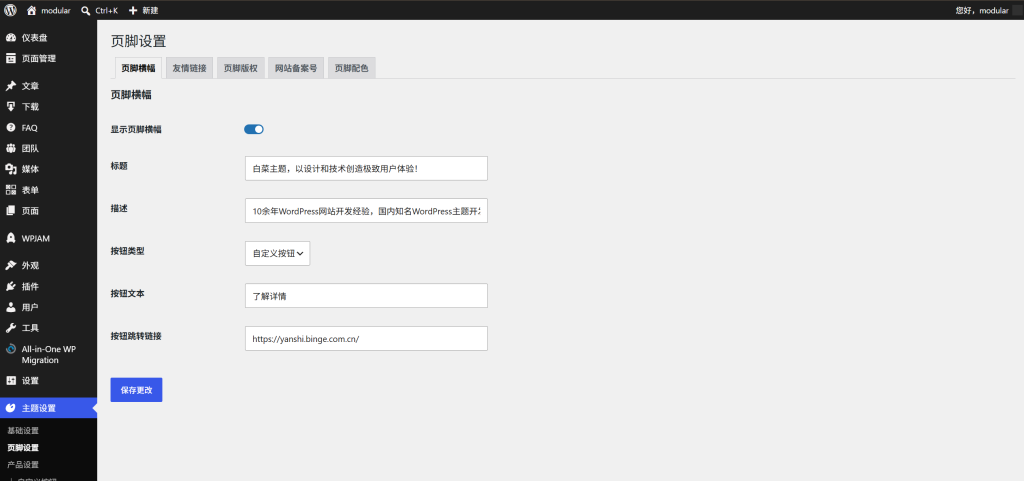Image resolution: width=1024 pixels, height=481 pixels.
Task: Click the 页脚设置 page heading
Action: click(138, 41)
